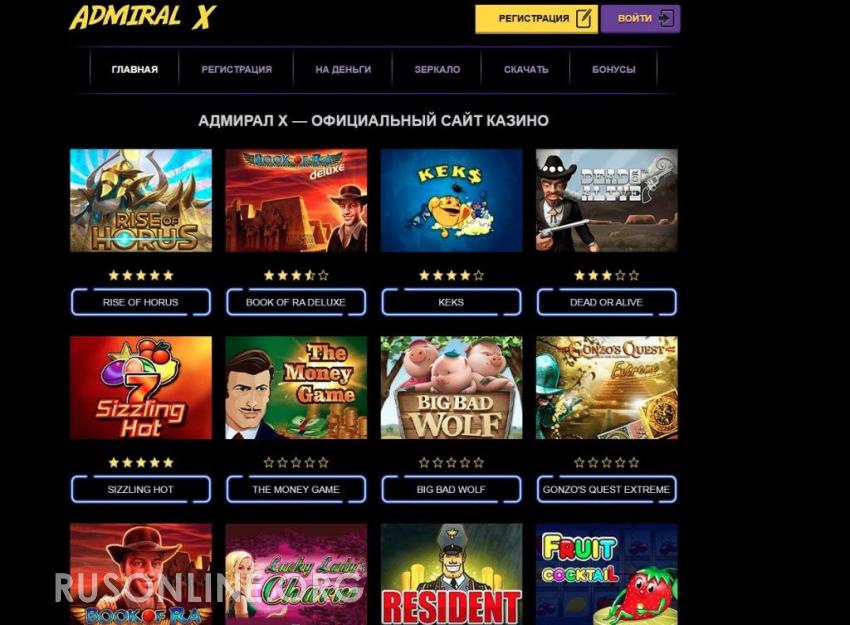Click the pencil icon on the Регистрация button
Image resolution: width=850 pixels, height=625 pixels.
tap(583, 18)
